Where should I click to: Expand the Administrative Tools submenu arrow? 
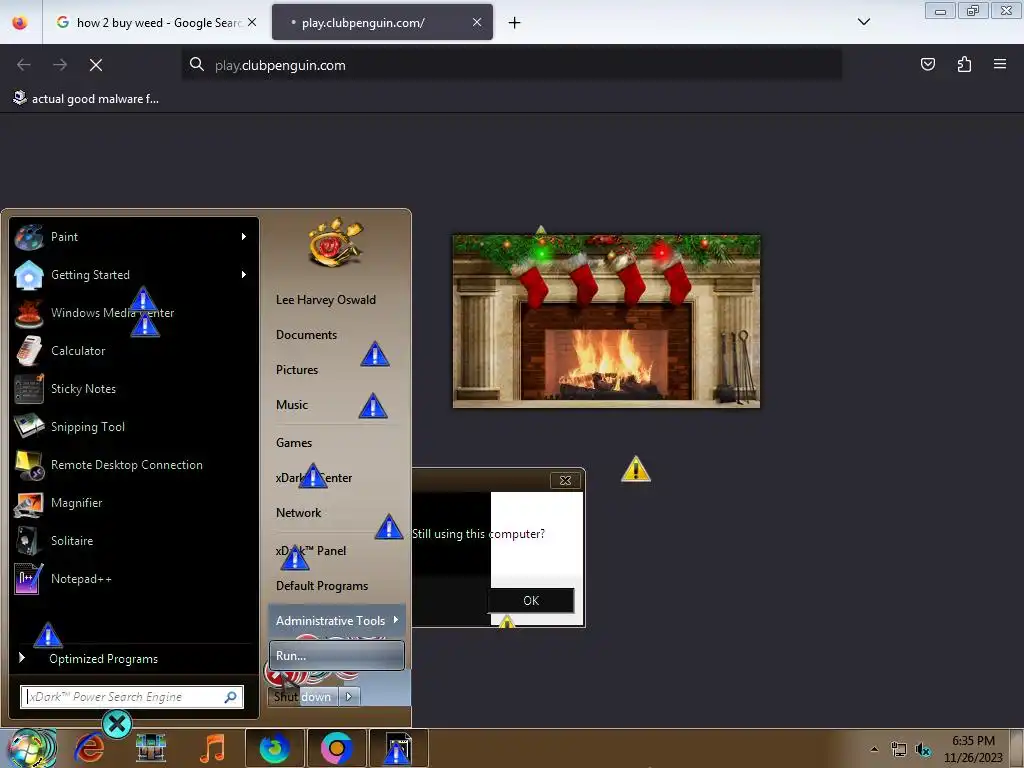pyautogui.click(x=395, y=620)
